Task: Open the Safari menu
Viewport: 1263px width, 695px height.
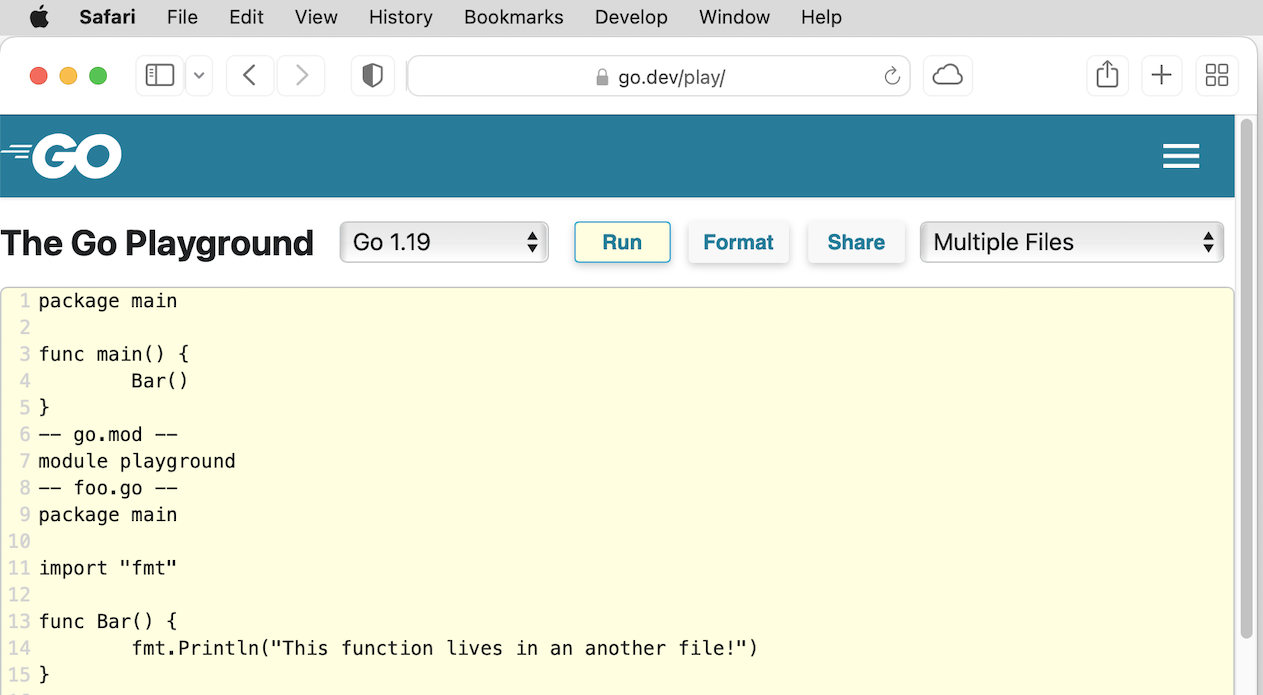Action: pyautogui.click(x=107, y=17)
